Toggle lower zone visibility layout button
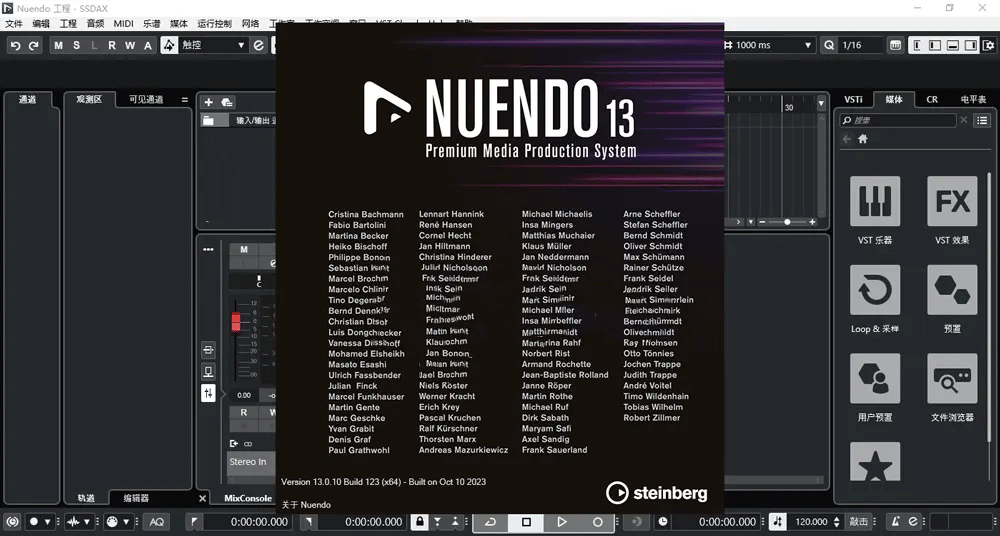 [x=953, y=45]
